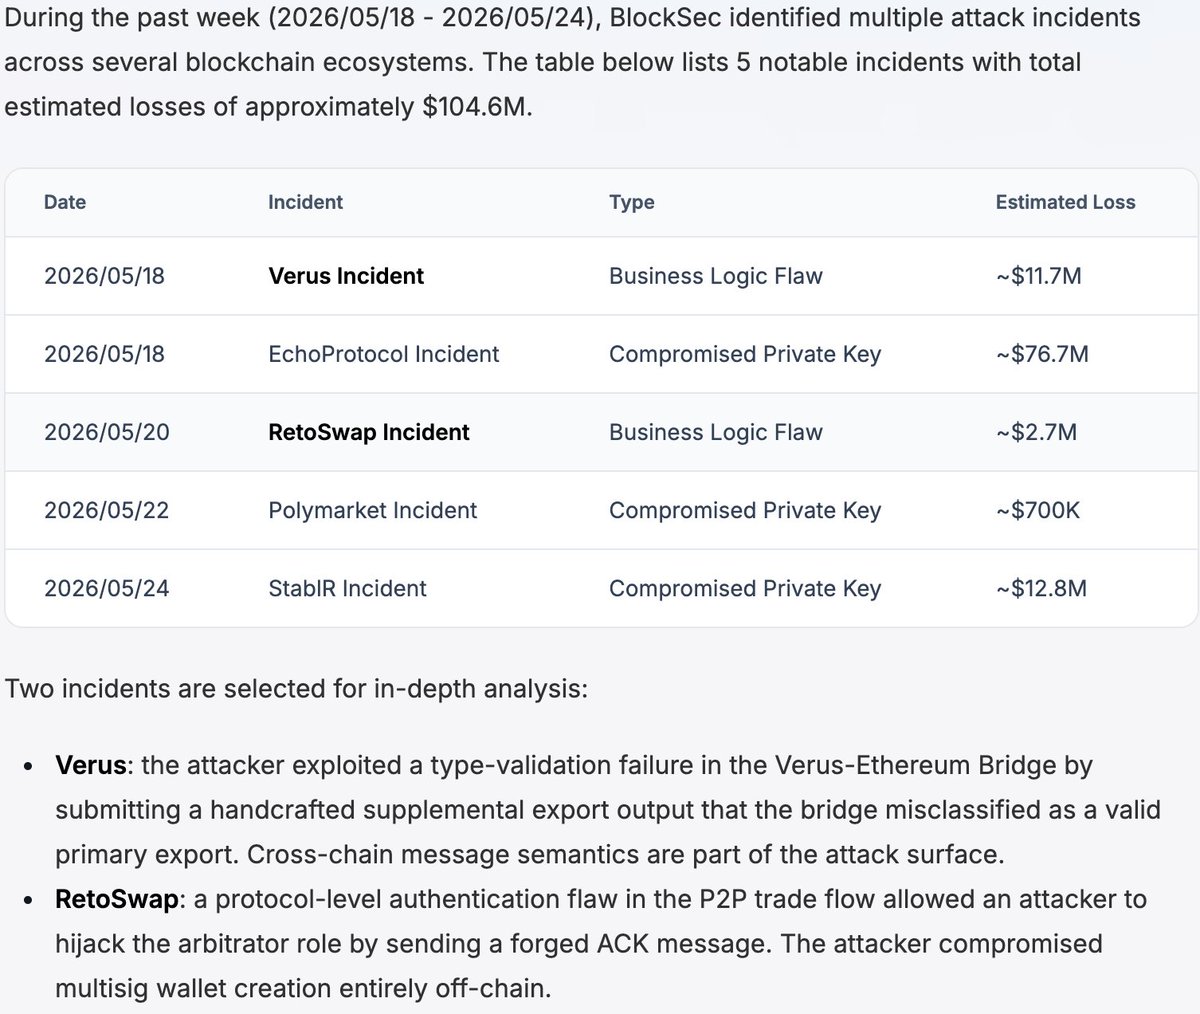Image resolution: width=1200 pixels, height=1014 pixels.
Task: Open the RetoSwap Incident link
Action: 369,432
